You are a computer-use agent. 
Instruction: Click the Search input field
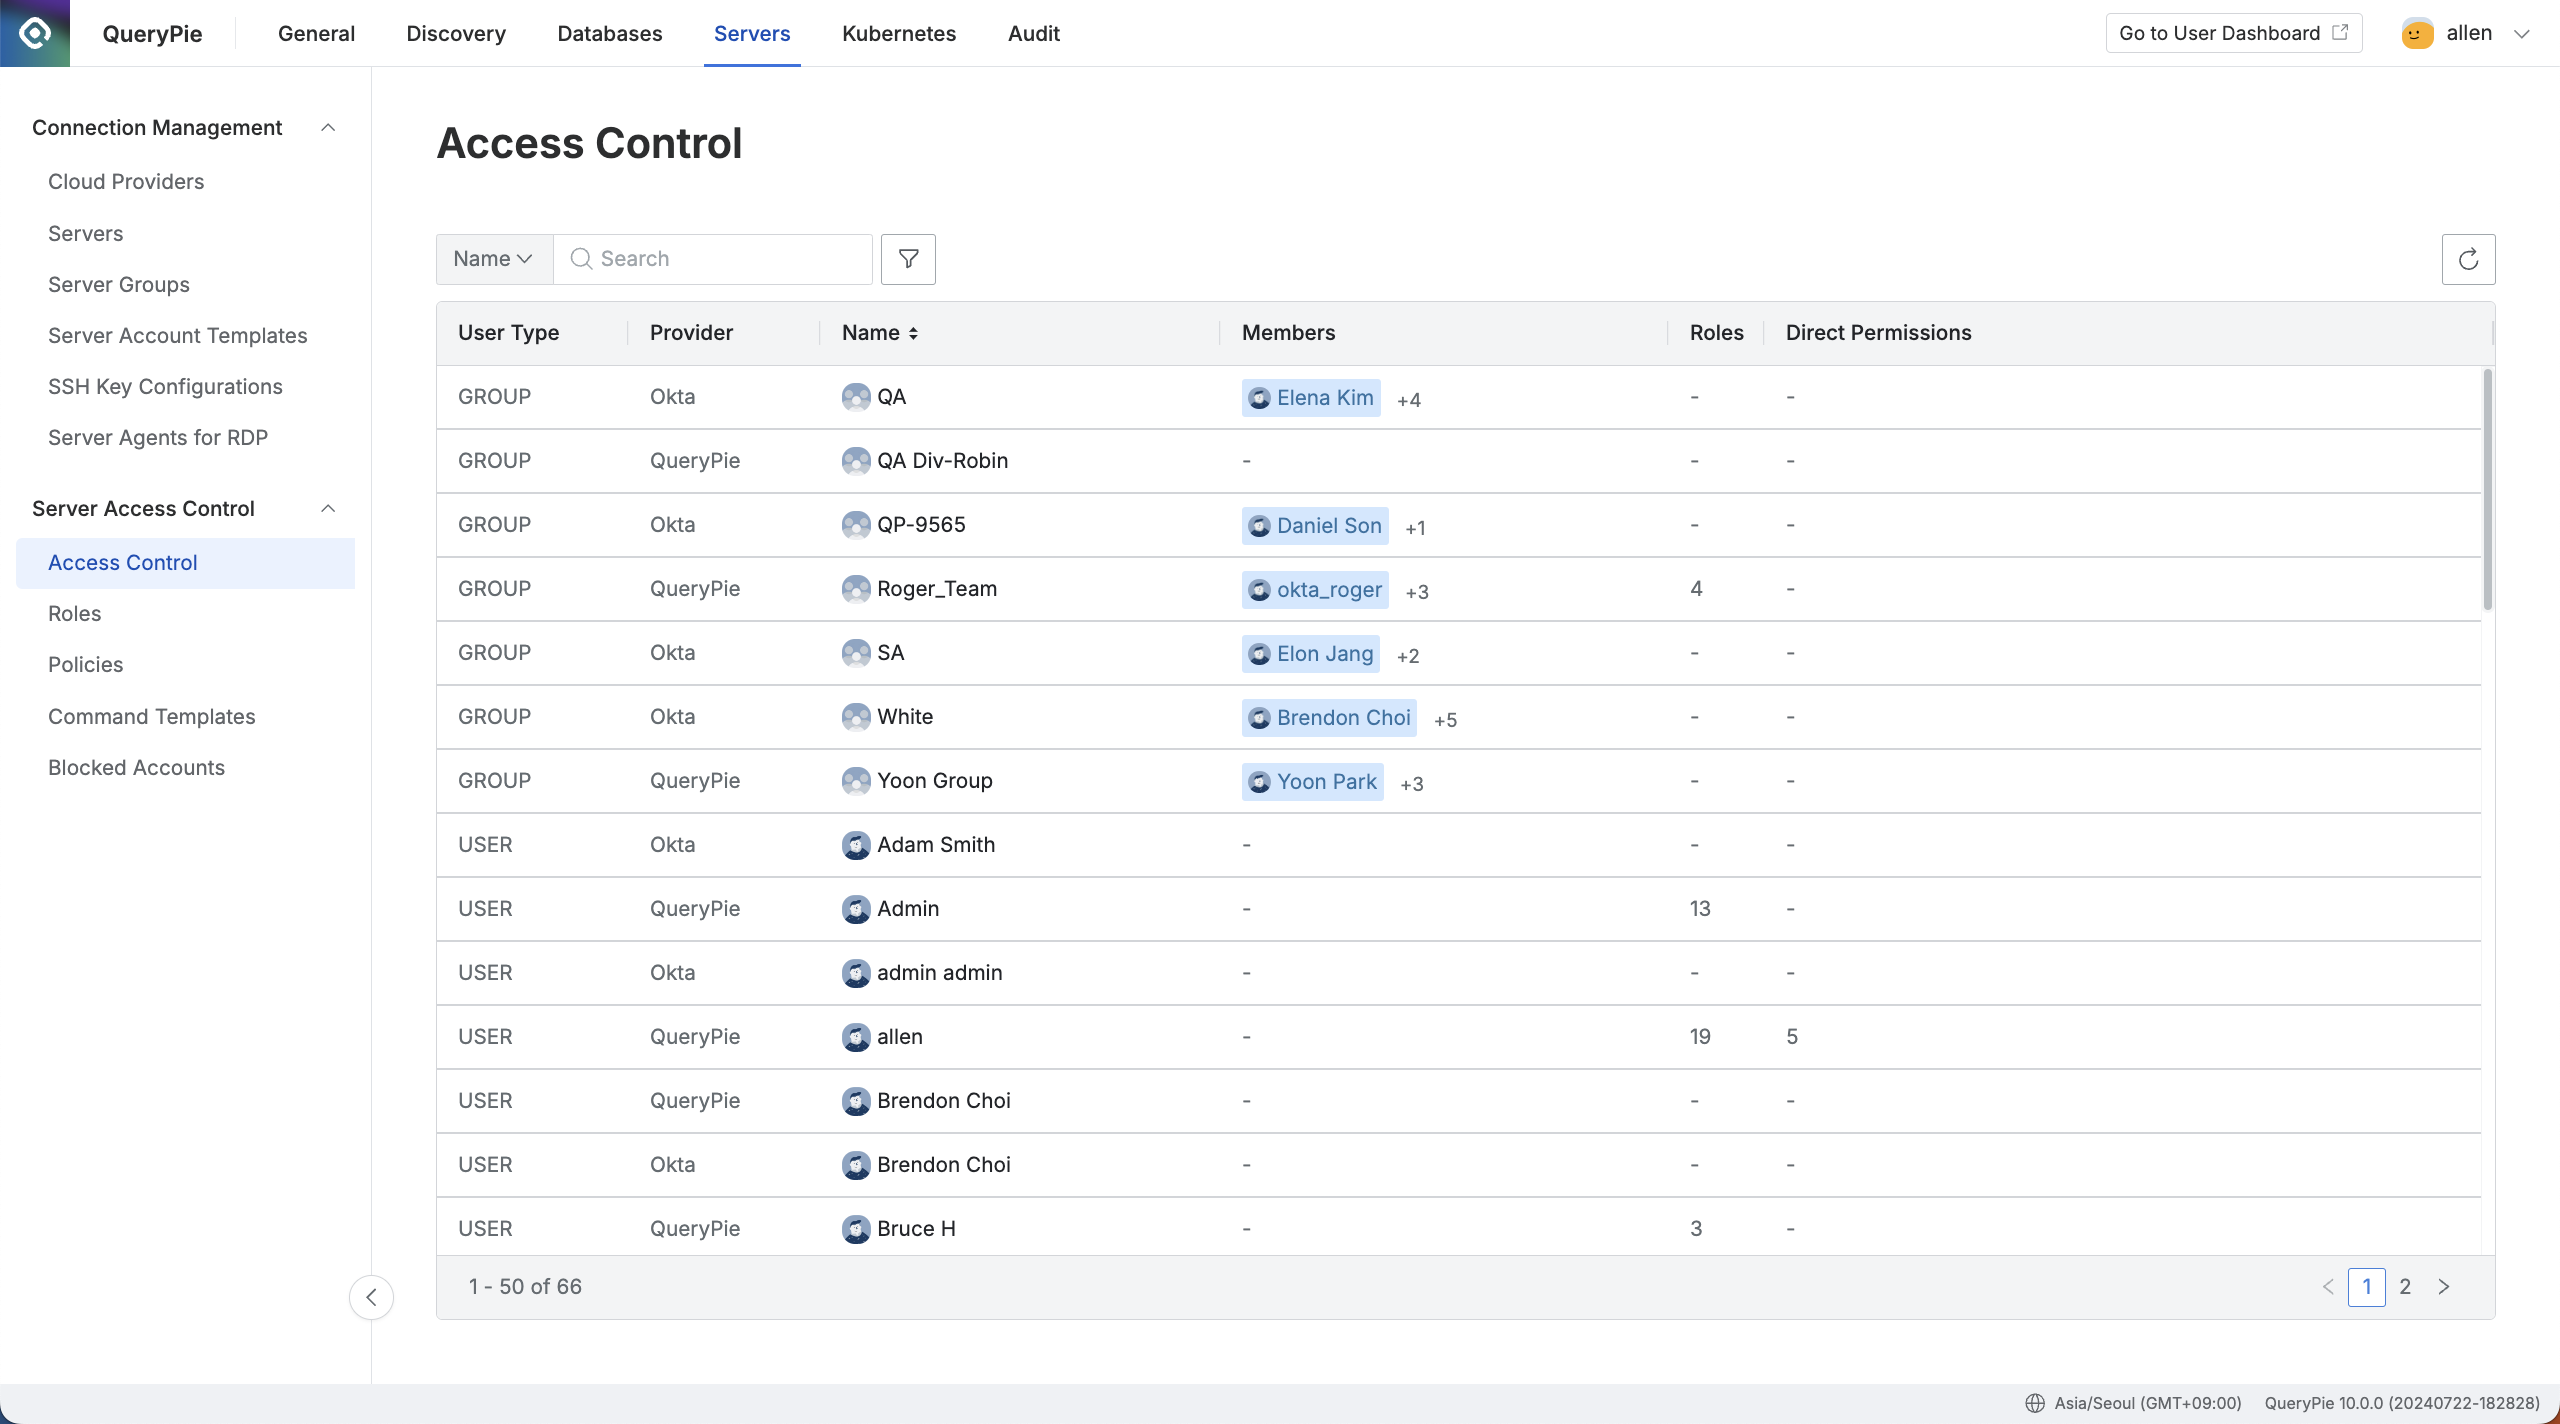[x=714, y=259]
